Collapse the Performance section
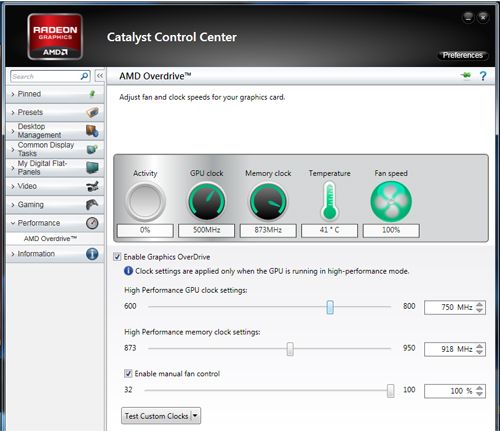500x431 pixels. (x=13, y=223)
